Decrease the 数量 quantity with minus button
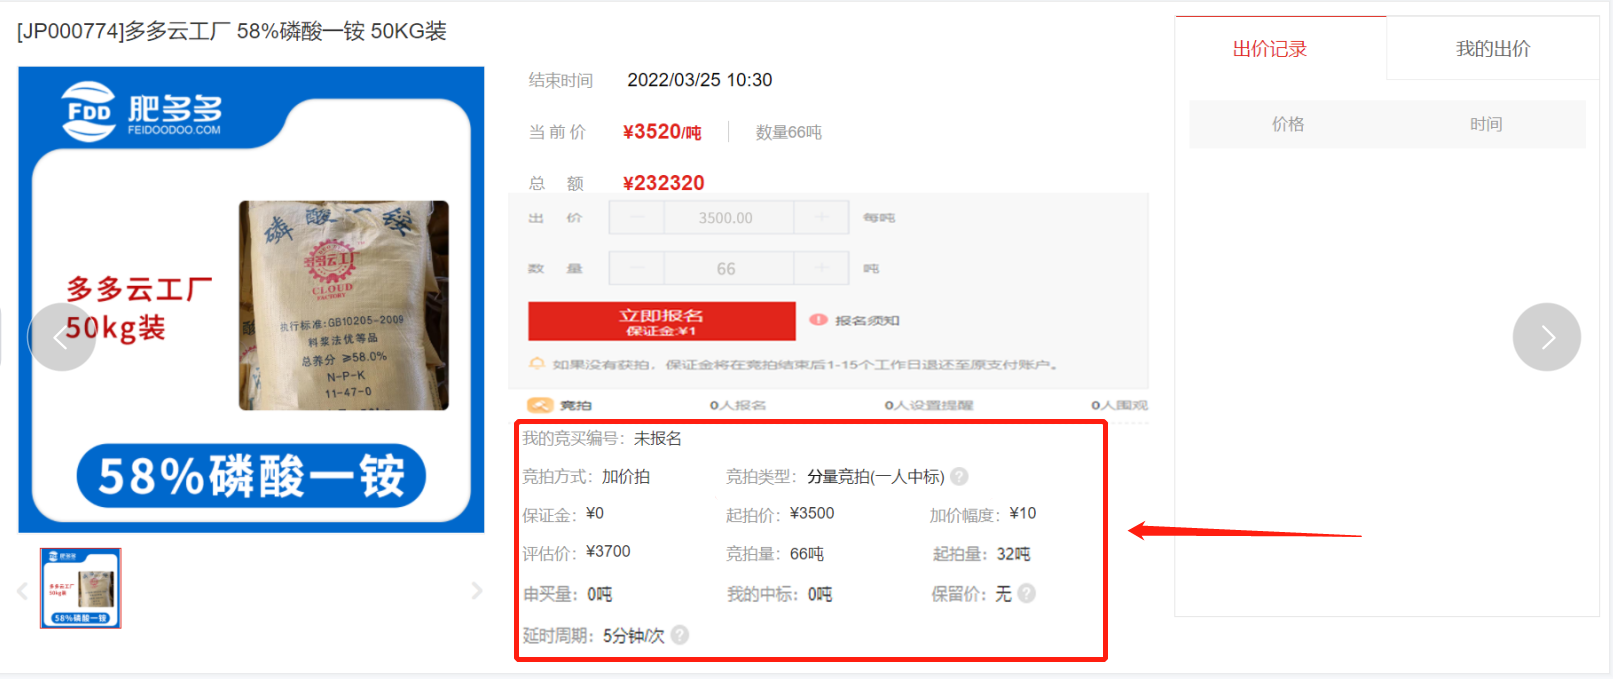Viewport: 1613px width, 679px height. click(x=636, y=268)
